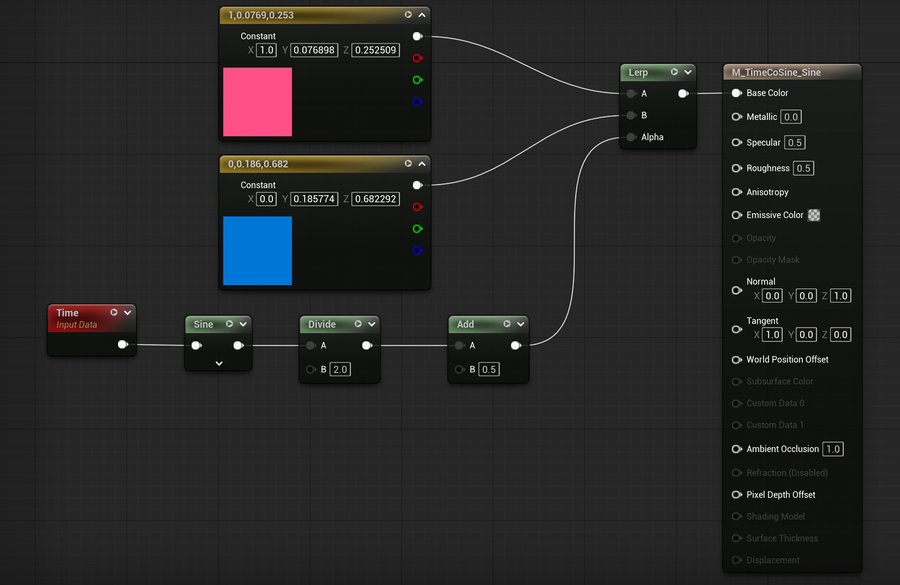Image resolution: width=900 pixels, height=585 pixels.
Task: Expand the Lerp node chevron
Action: point(688,72)
